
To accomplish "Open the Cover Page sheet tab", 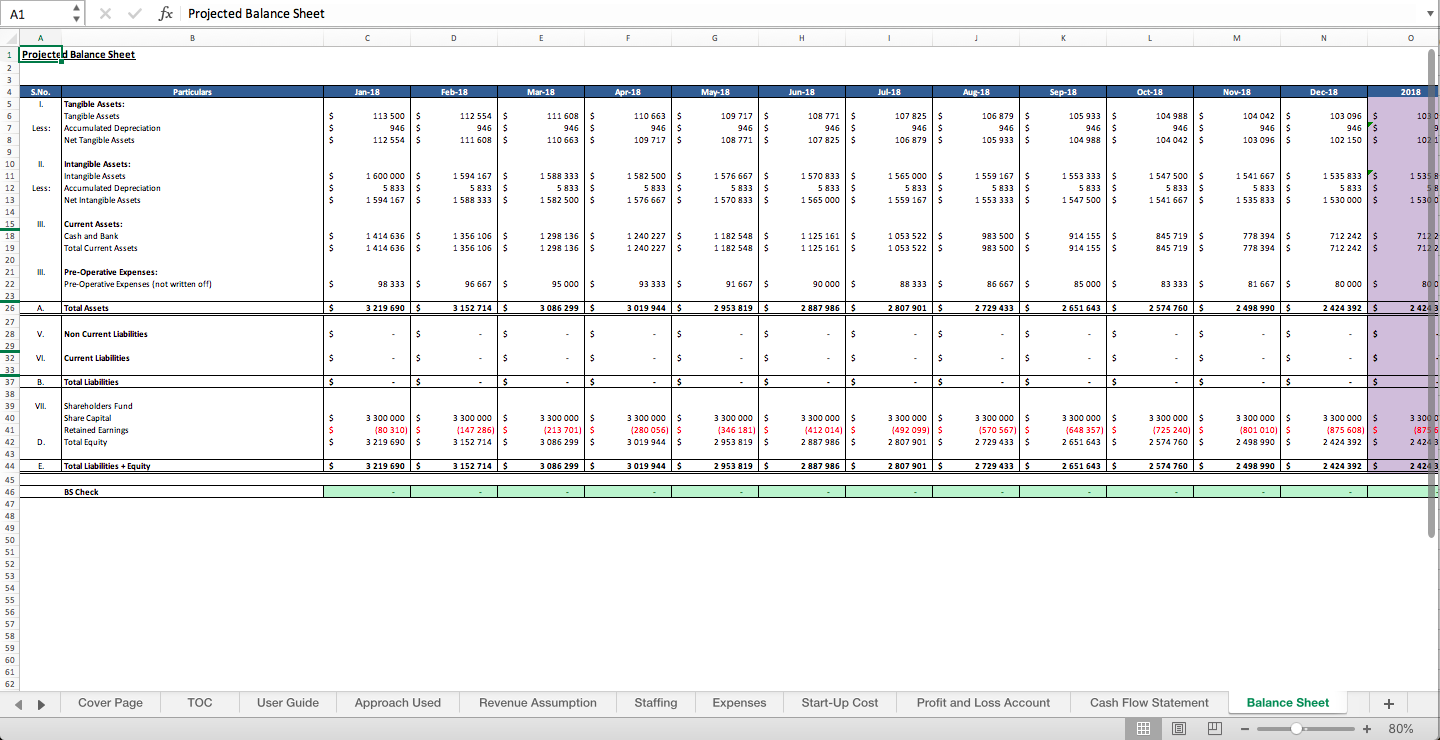I will (110, 703).
